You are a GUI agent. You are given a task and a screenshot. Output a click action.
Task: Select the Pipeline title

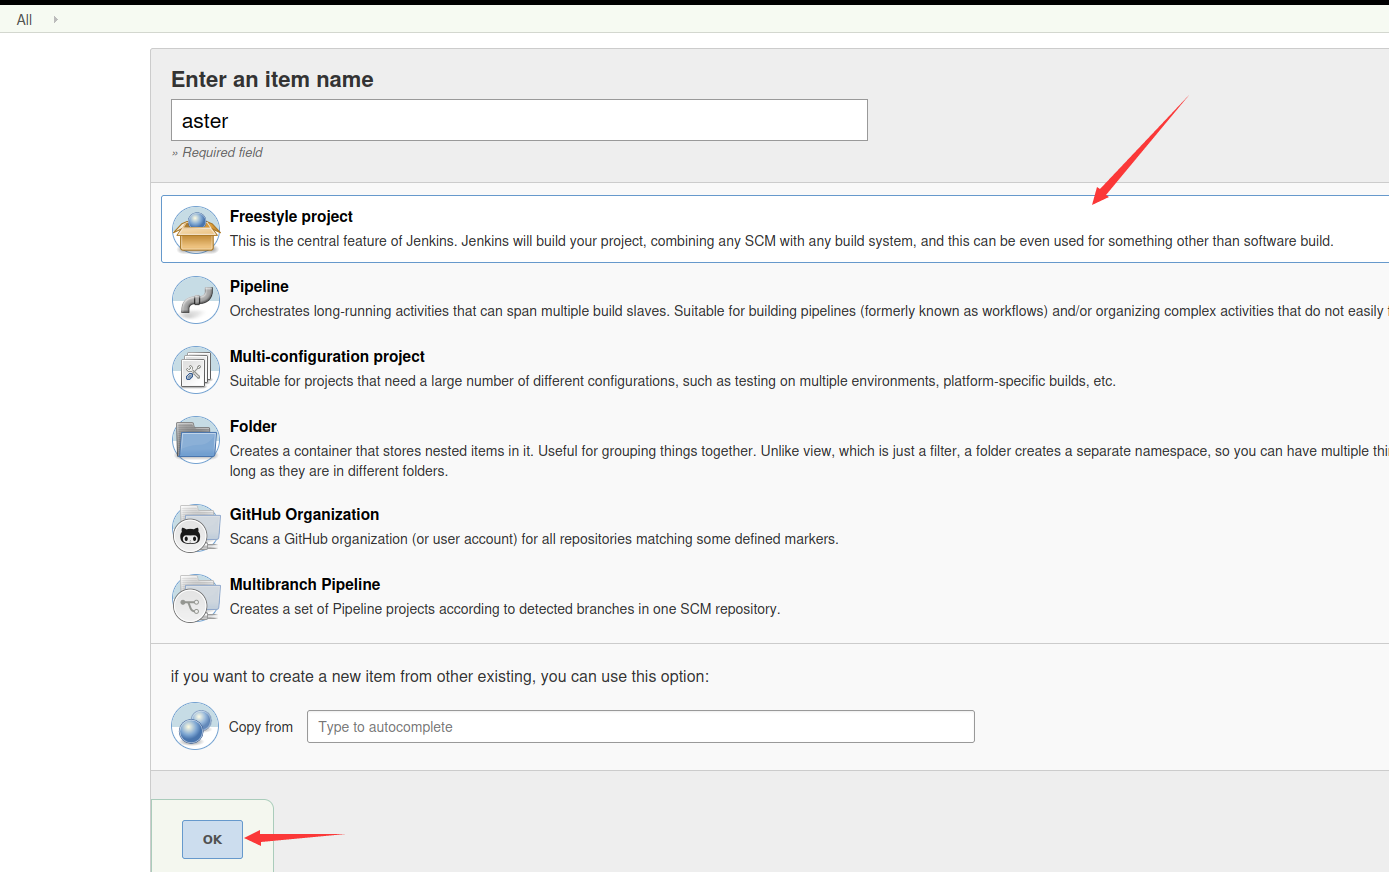click(x=259, y=286)
